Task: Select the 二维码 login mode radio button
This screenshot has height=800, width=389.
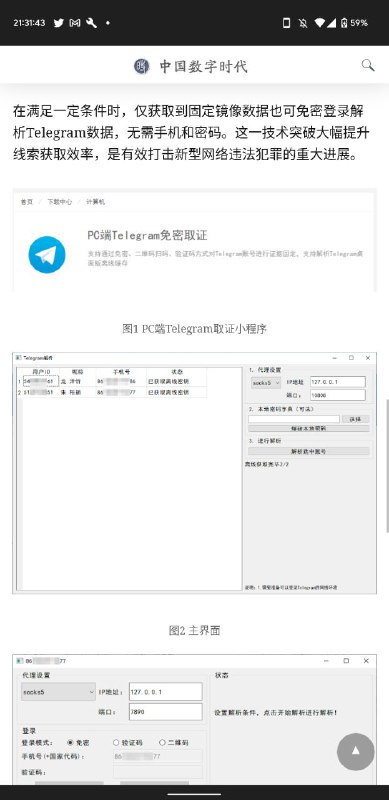Action: [162, 742]
